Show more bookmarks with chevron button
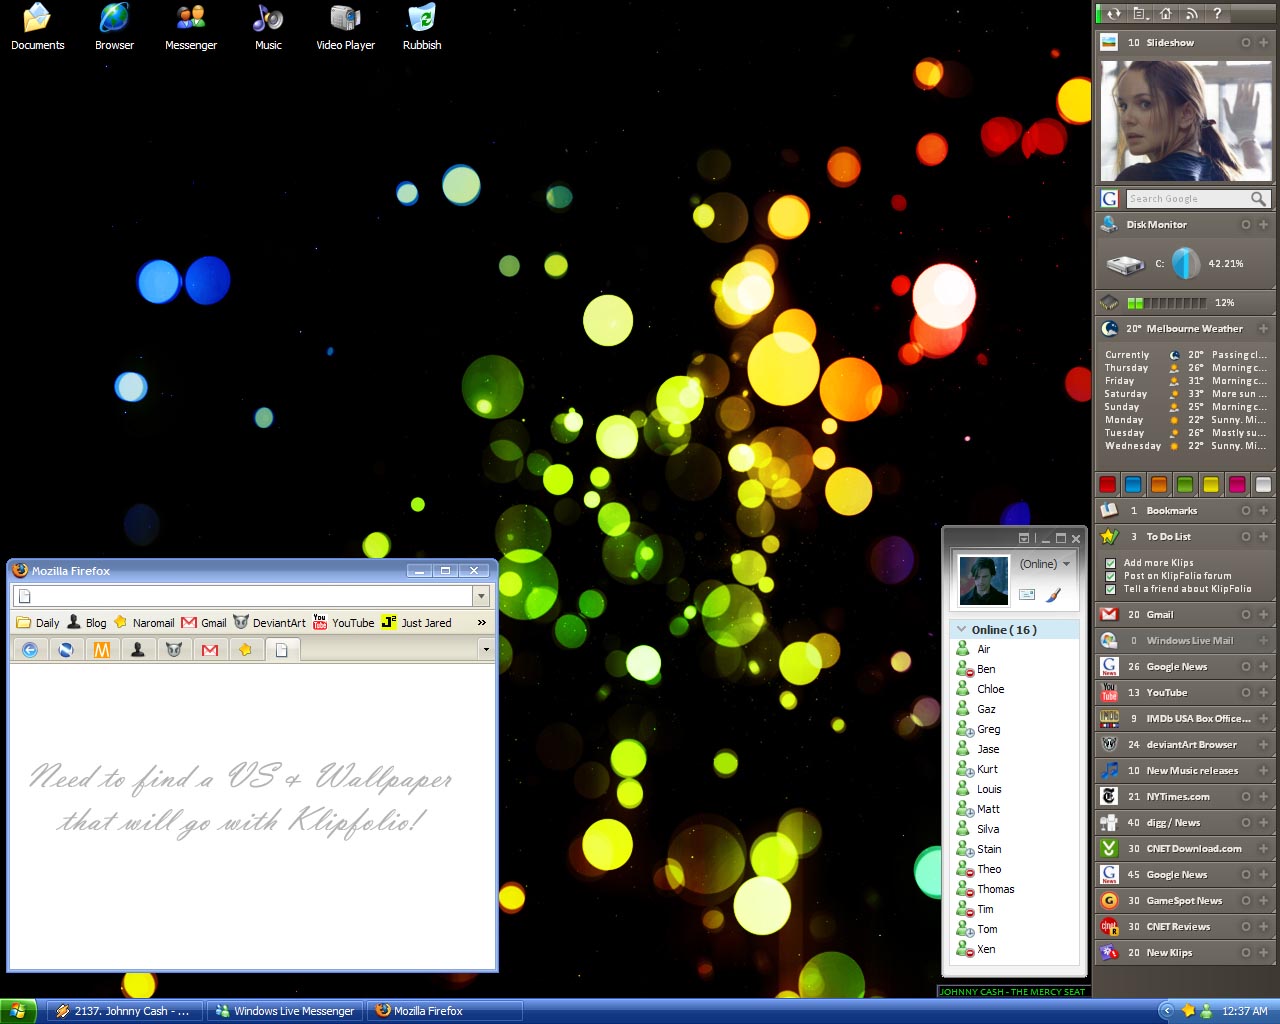This screenshot has height=1024, width=1280. (x=482, y=622)
